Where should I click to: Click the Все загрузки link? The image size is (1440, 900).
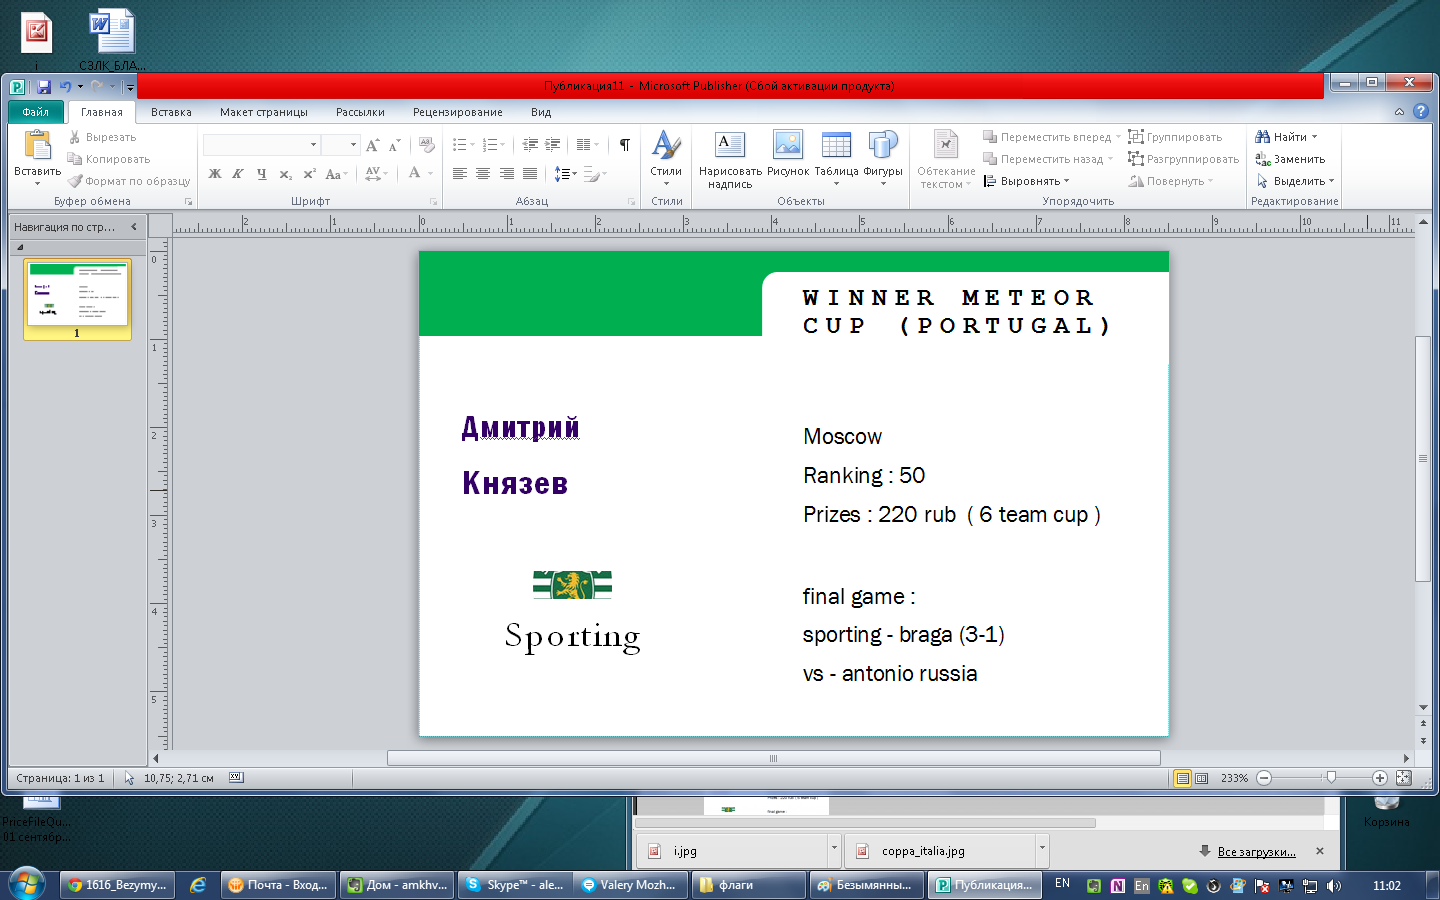click(1256, 852)
